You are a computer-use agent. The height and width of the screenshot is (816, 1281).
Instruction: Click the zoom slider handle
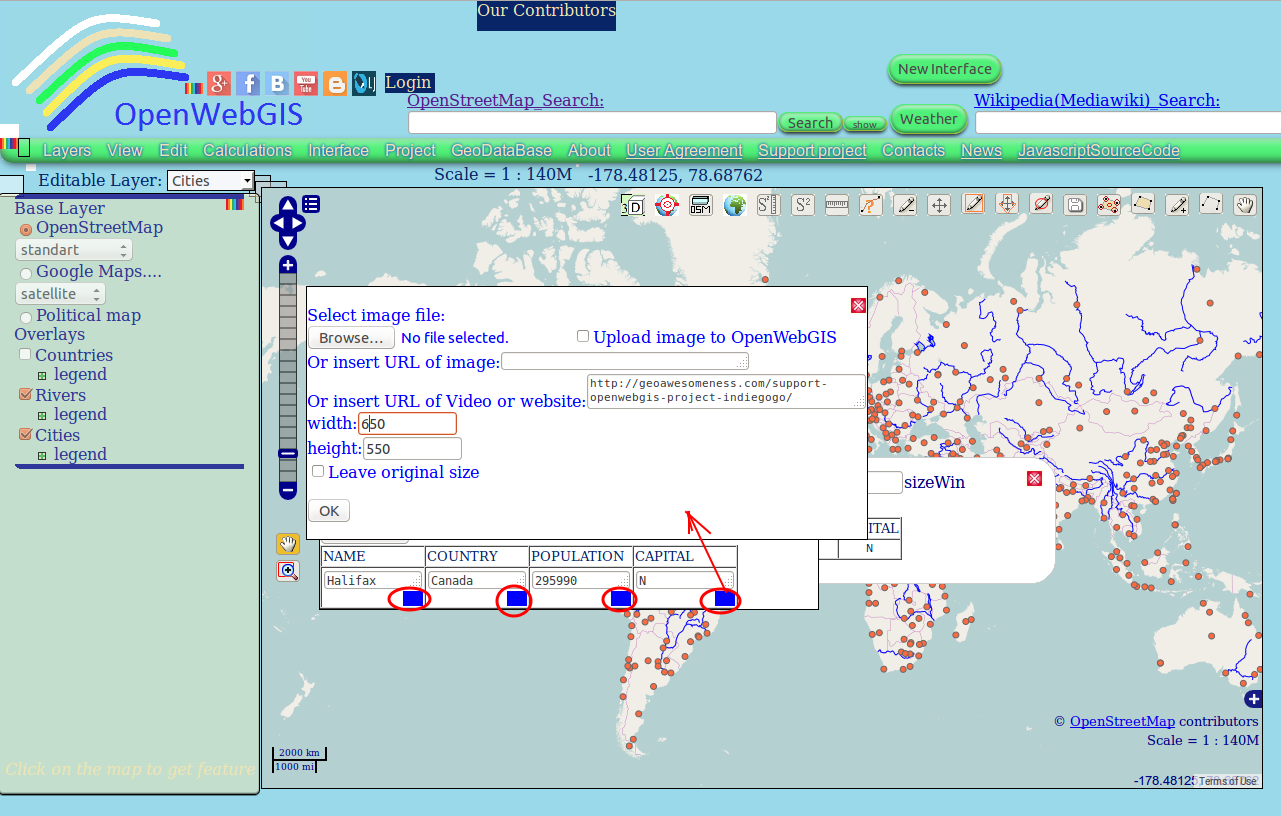[288, 453]
